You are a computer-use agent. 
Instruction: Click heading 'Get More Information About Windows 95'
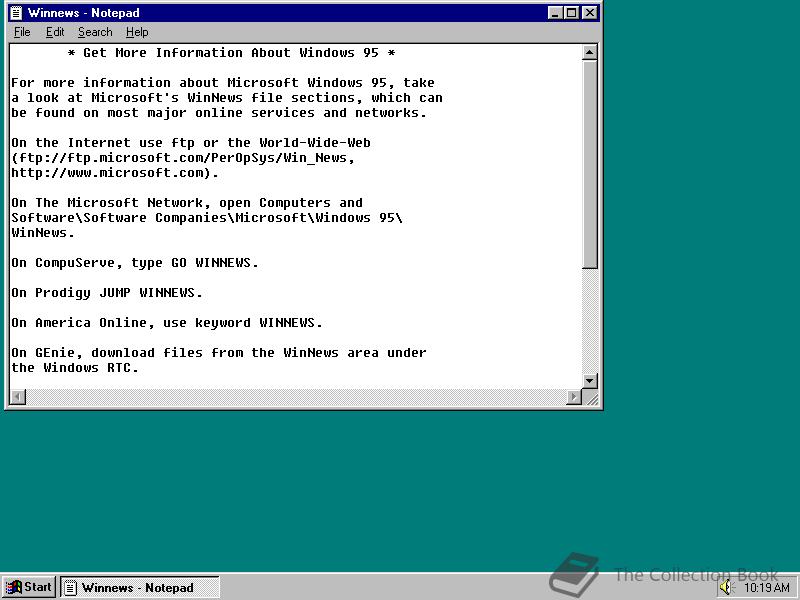[x=231, y=53]
